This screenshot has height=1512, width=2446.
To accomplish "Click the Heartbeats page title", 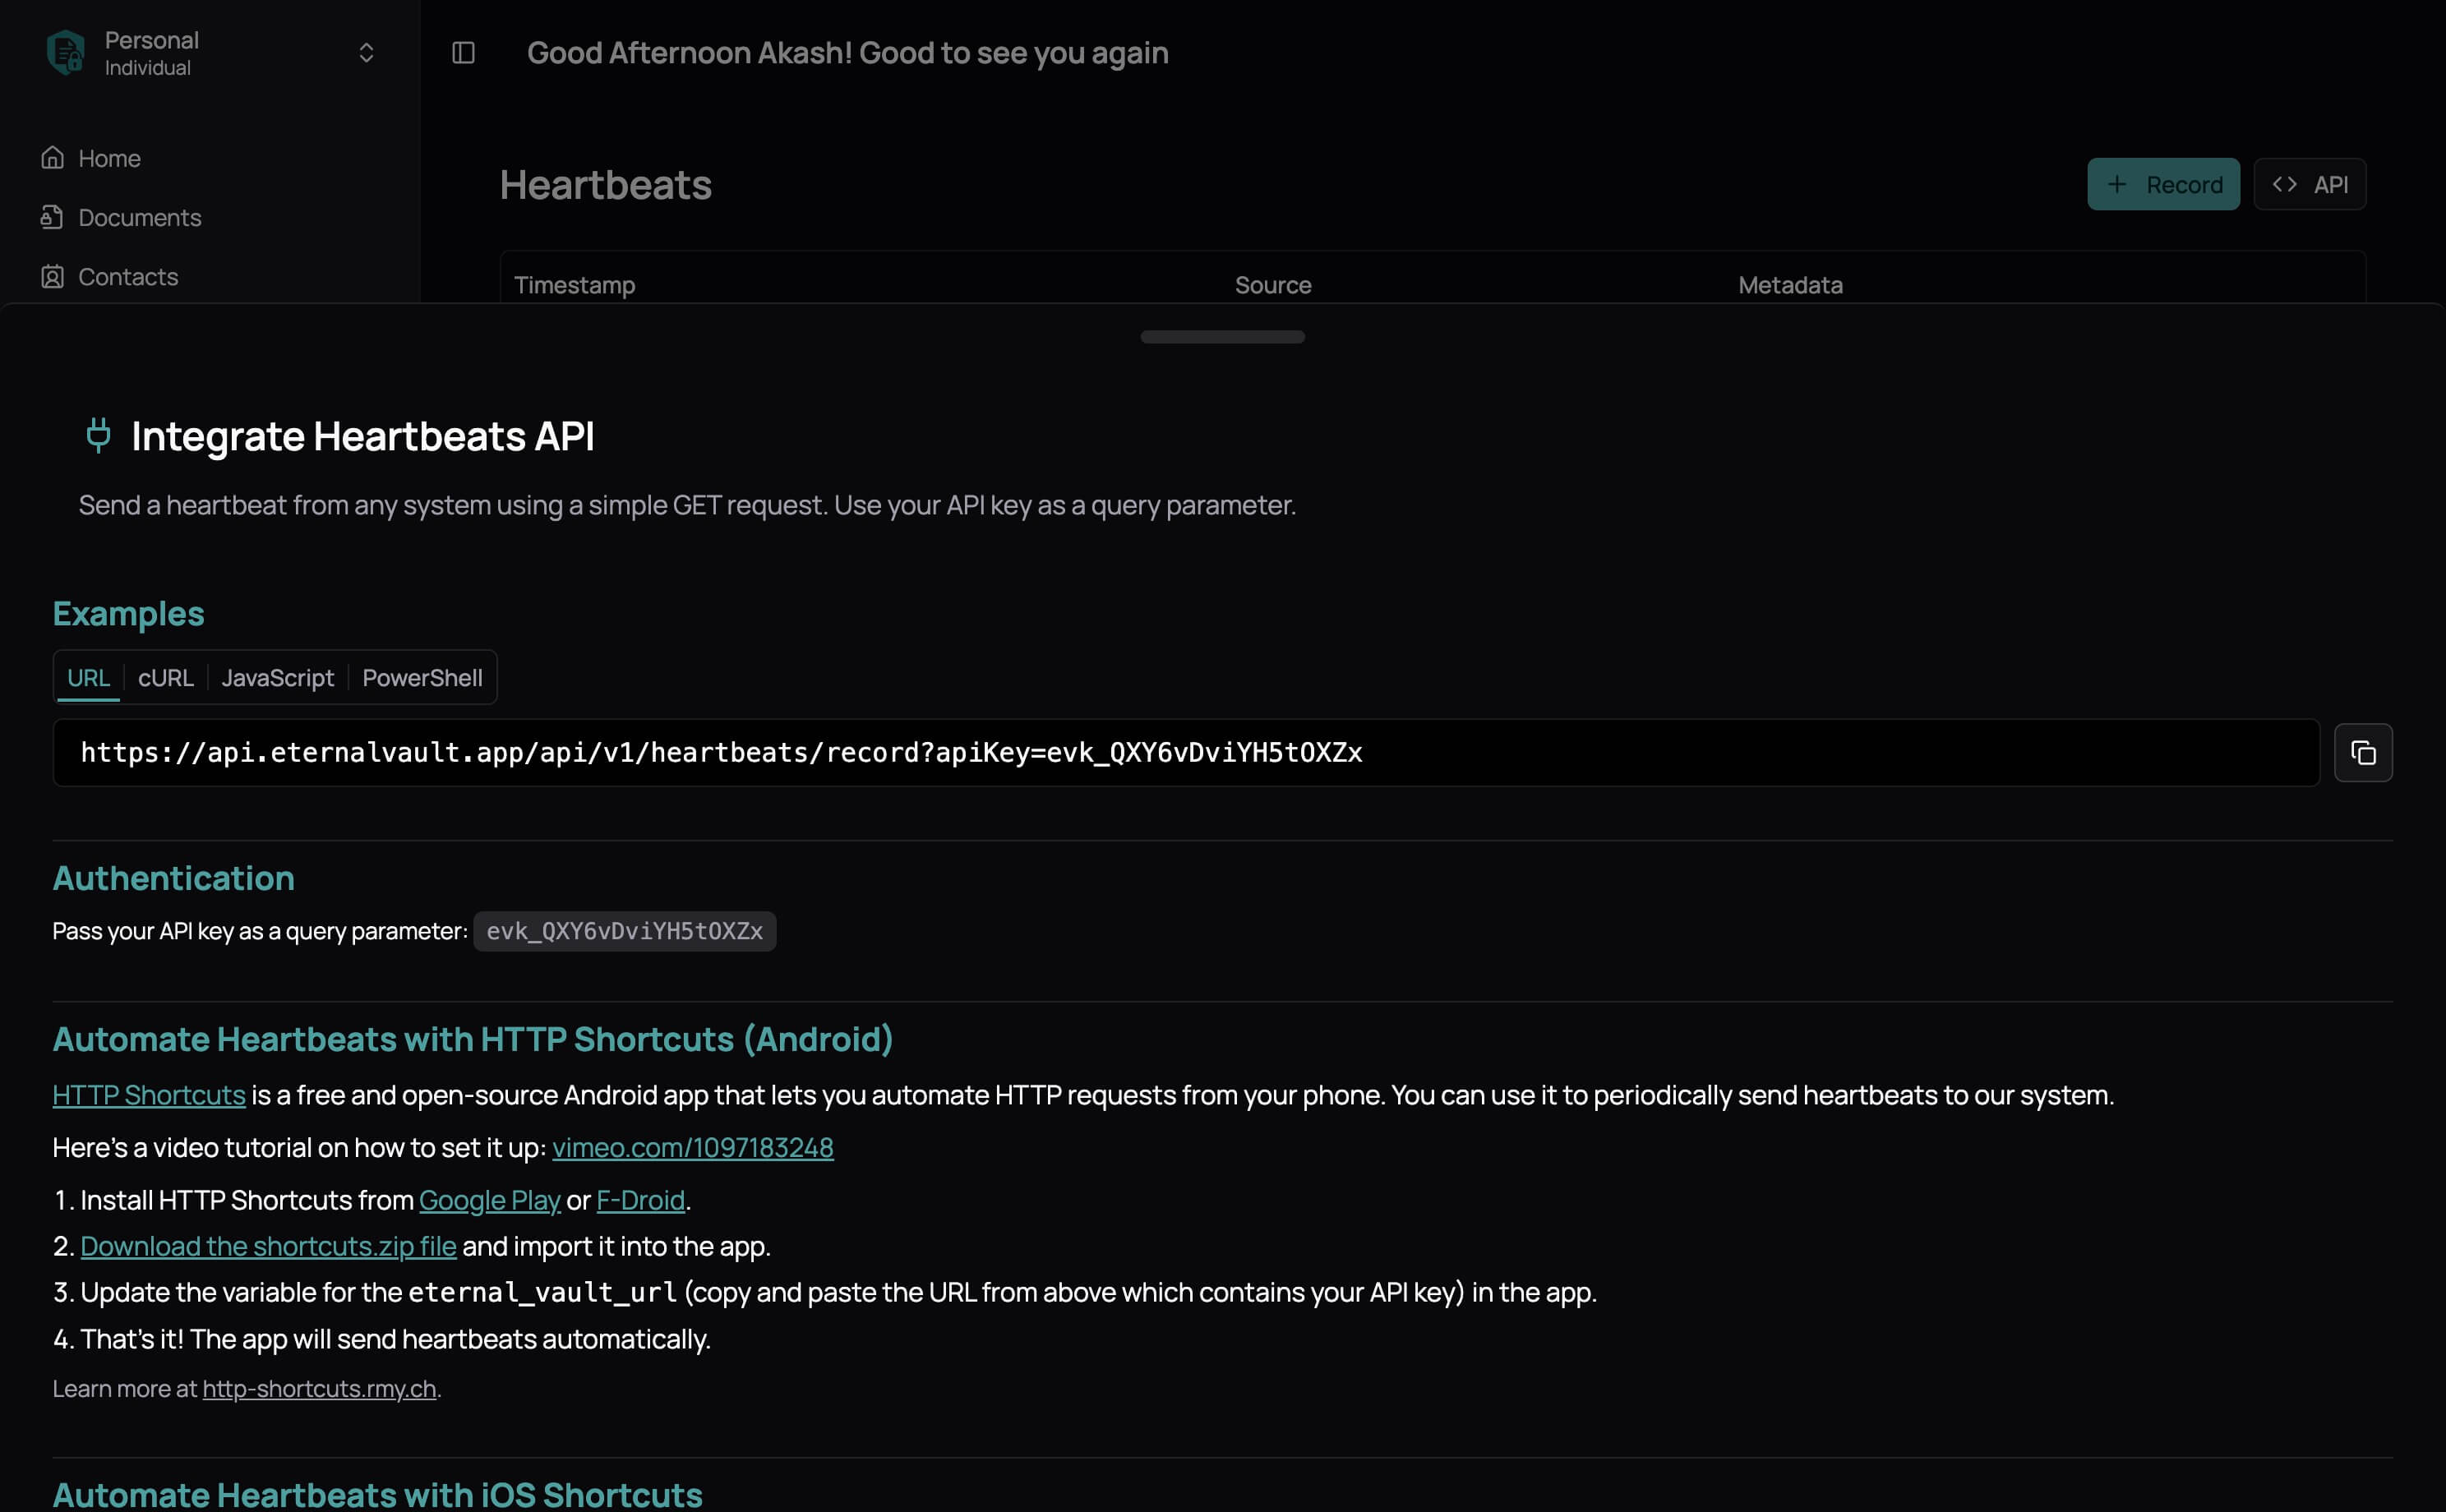I will pyautogui.click(x=606, y=185).
